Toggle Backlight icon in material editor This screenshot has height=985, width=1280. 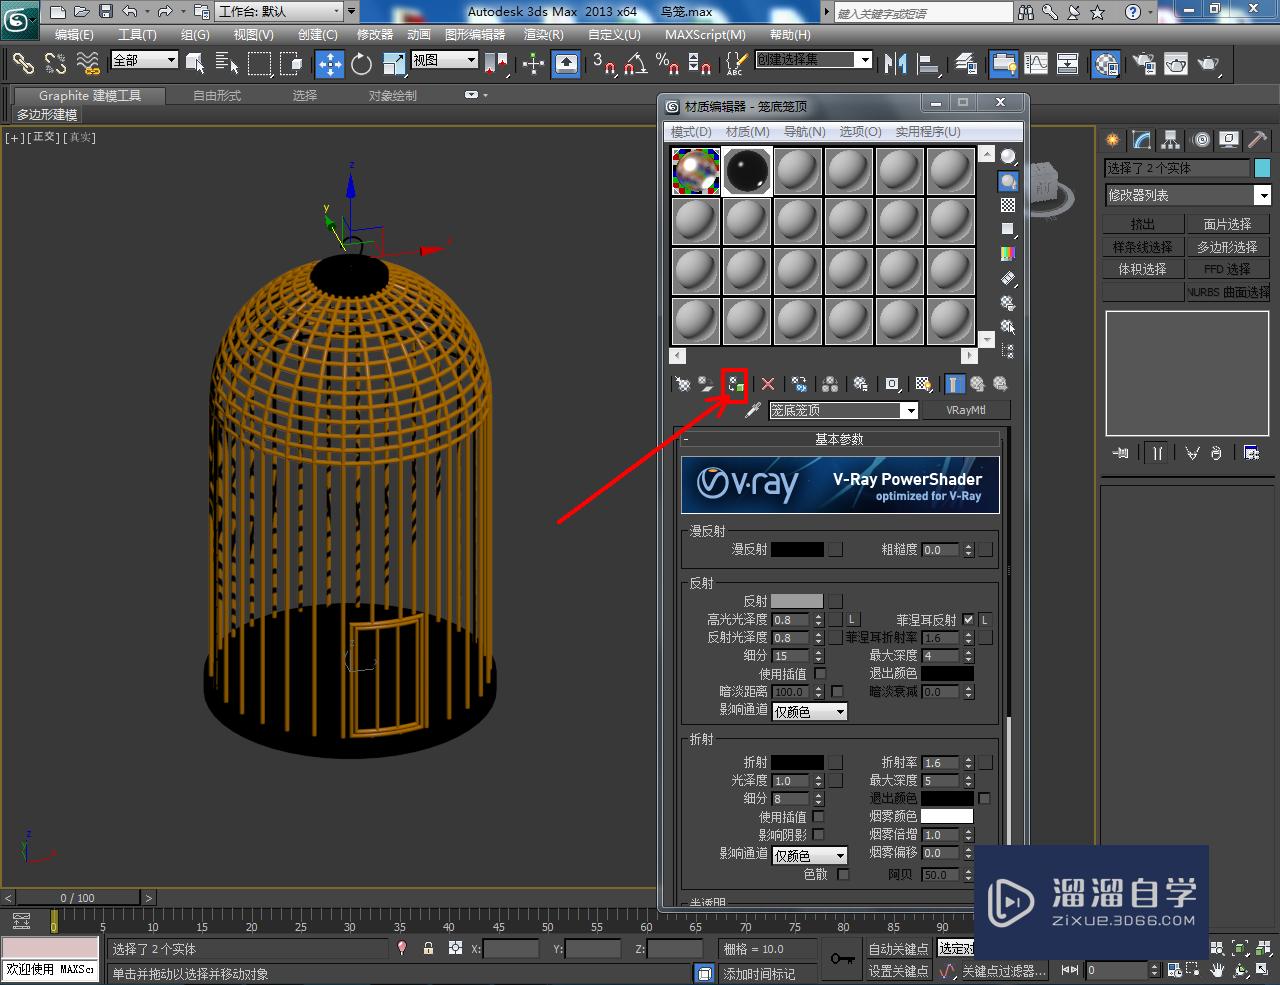click(x=1008, y=181)
